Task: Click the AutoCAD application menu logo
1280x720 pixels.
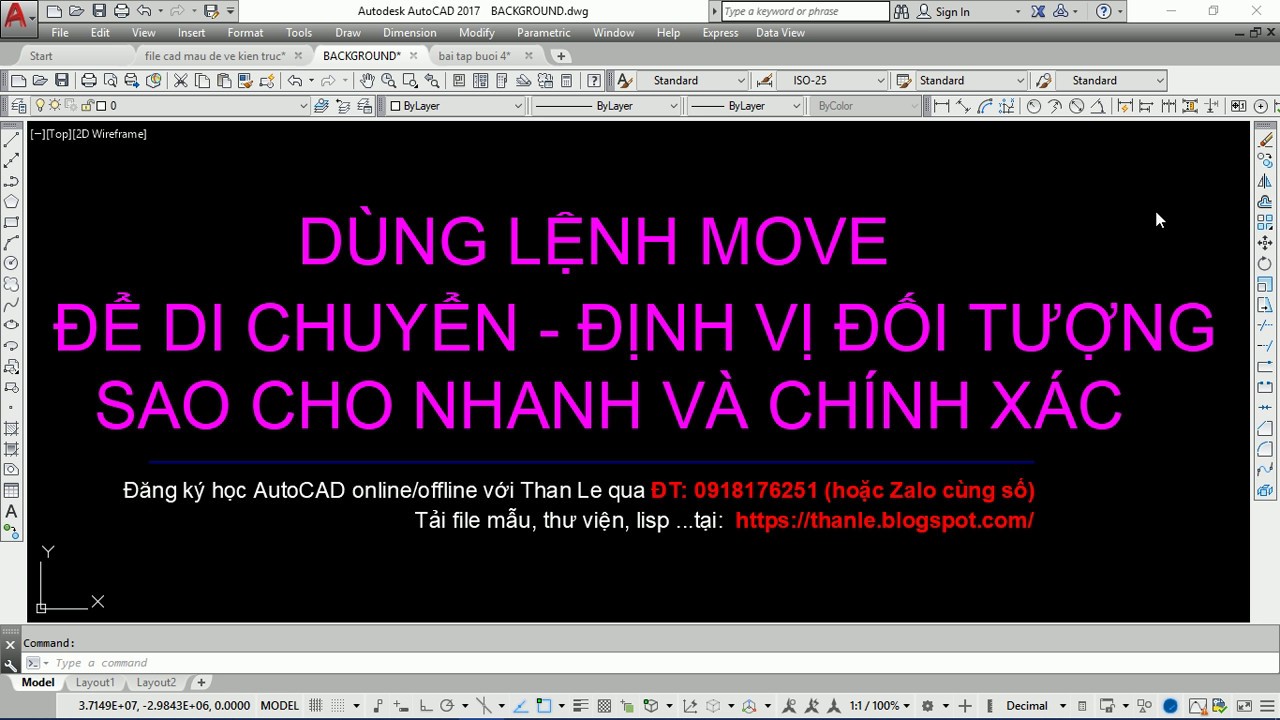Action: click(x=16, y=16)
